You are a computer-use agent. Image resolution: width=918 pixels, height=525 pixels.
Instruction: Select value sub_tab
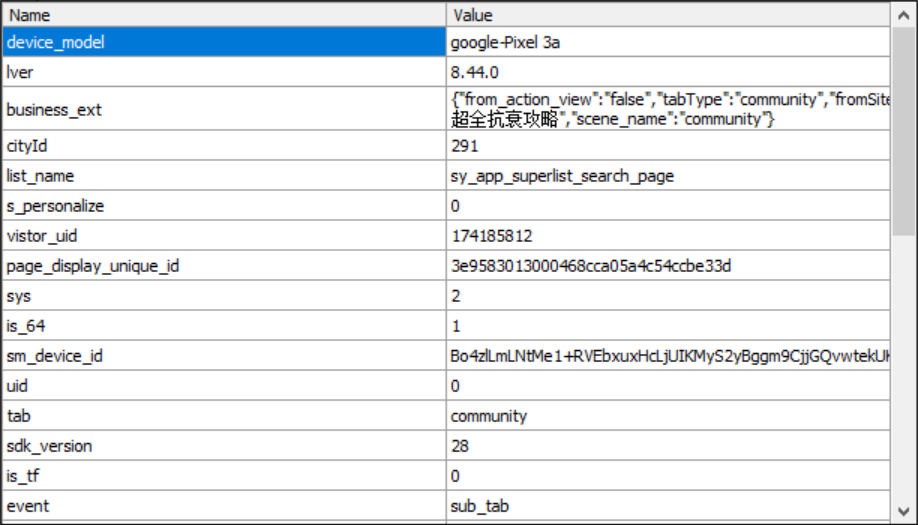pos(668,506)
